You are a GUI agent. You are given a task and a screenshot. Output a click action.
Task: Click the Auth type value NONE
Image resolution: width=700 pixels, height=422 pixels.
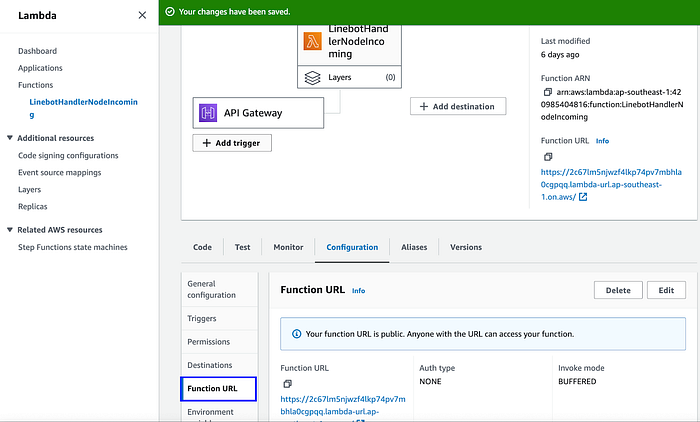[x=430, y=381]
